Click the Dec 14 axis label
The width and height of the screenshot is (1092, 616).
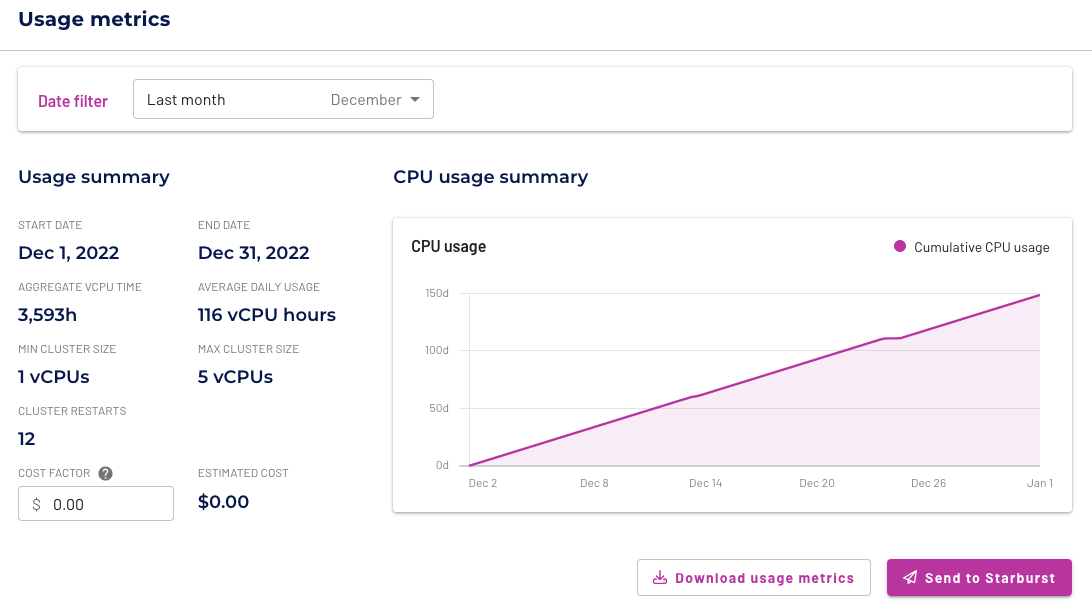click(705, 482)
